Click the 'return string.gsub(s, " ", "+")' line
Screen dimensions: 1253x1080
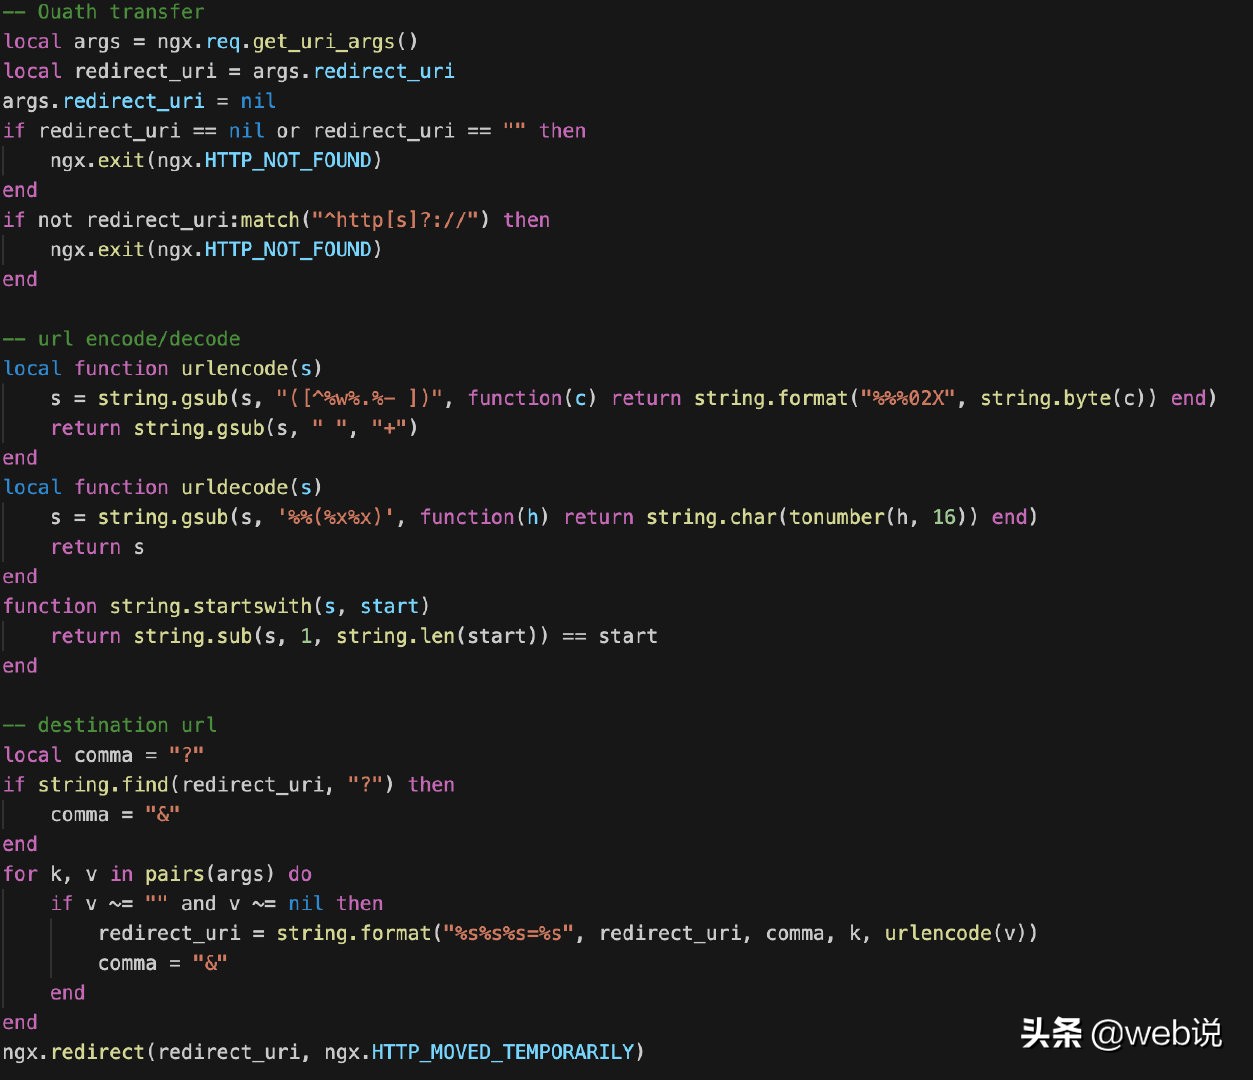234,428
